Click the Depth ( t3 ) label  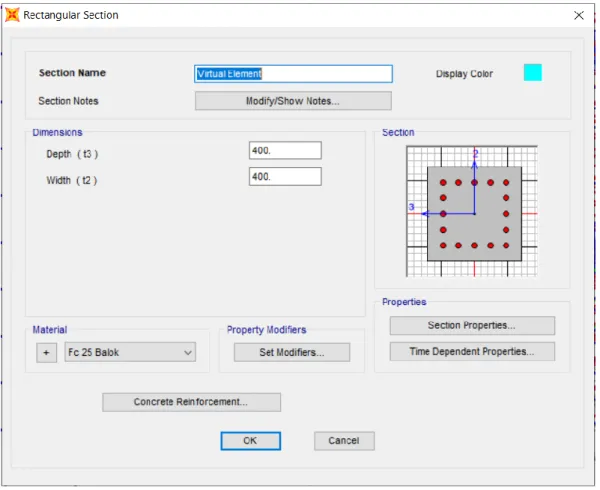[72, 154]
